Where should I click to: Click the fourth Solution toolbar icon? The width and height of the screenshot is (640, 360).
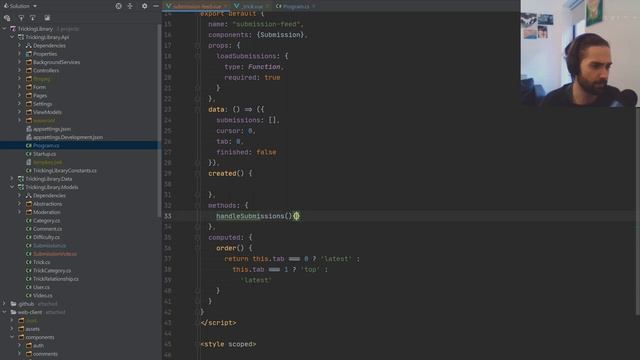tap(47, 18)
